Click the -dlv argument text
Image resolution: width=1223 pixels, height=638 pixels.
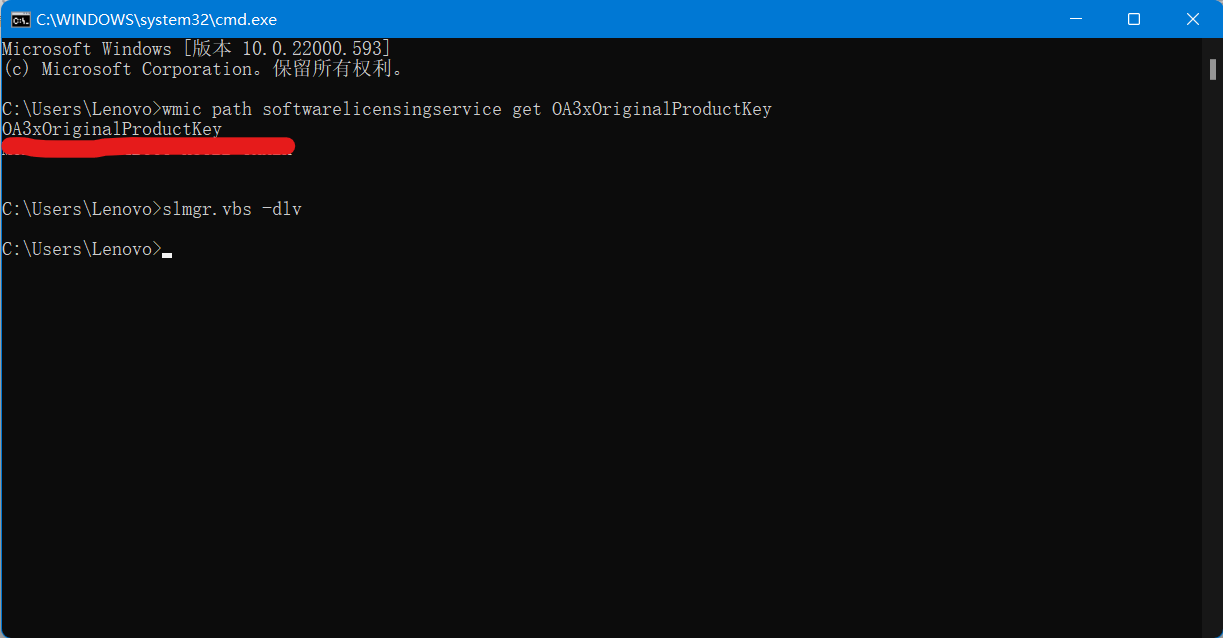[x=285, y=208]
